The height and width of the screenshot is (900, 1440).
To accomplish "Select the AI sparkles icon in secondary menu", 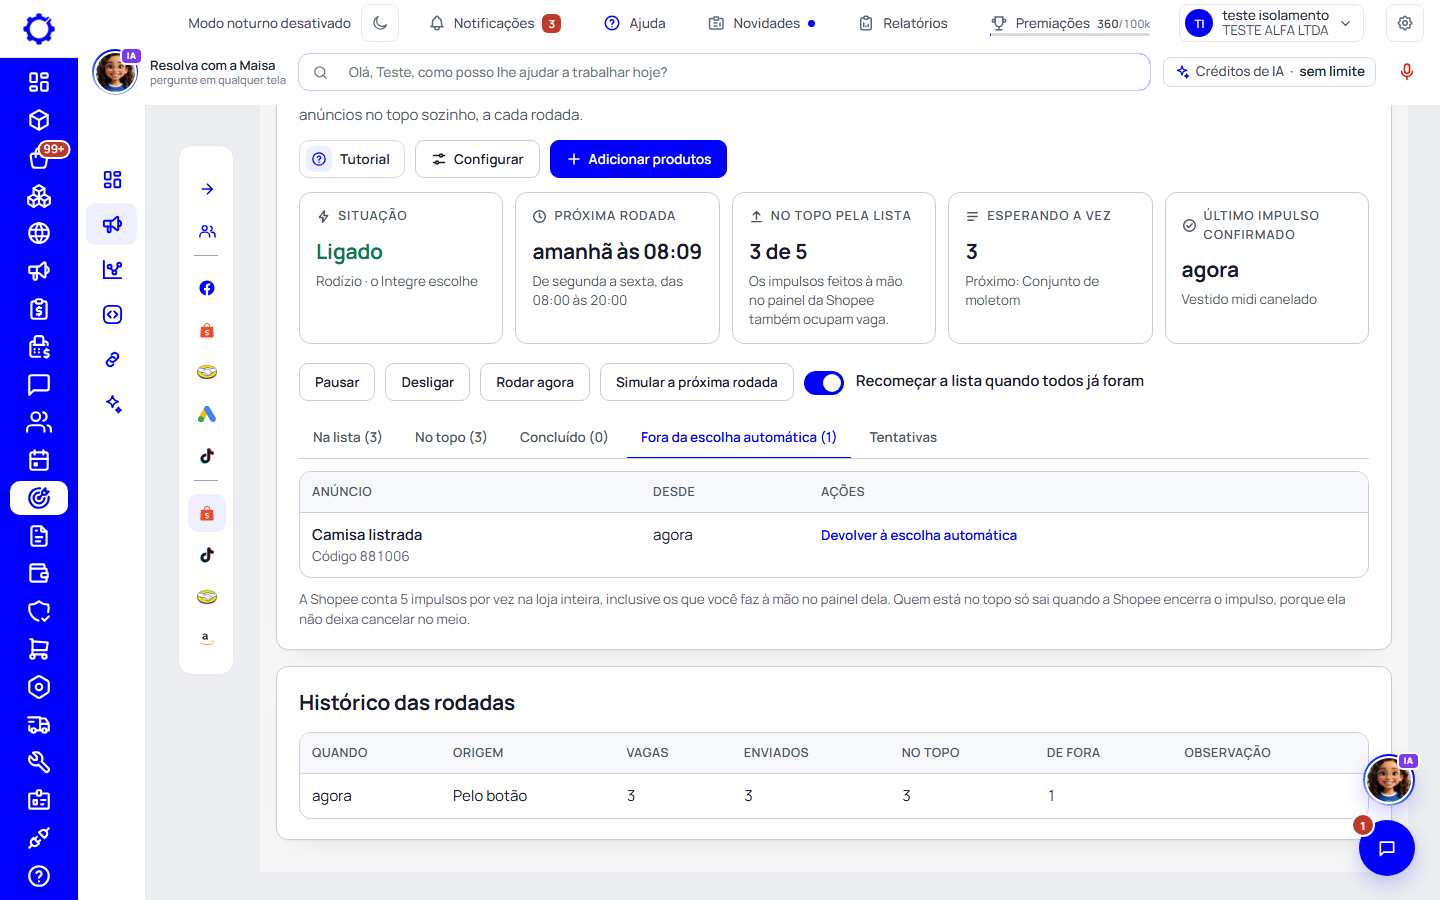I will point(112,404).
